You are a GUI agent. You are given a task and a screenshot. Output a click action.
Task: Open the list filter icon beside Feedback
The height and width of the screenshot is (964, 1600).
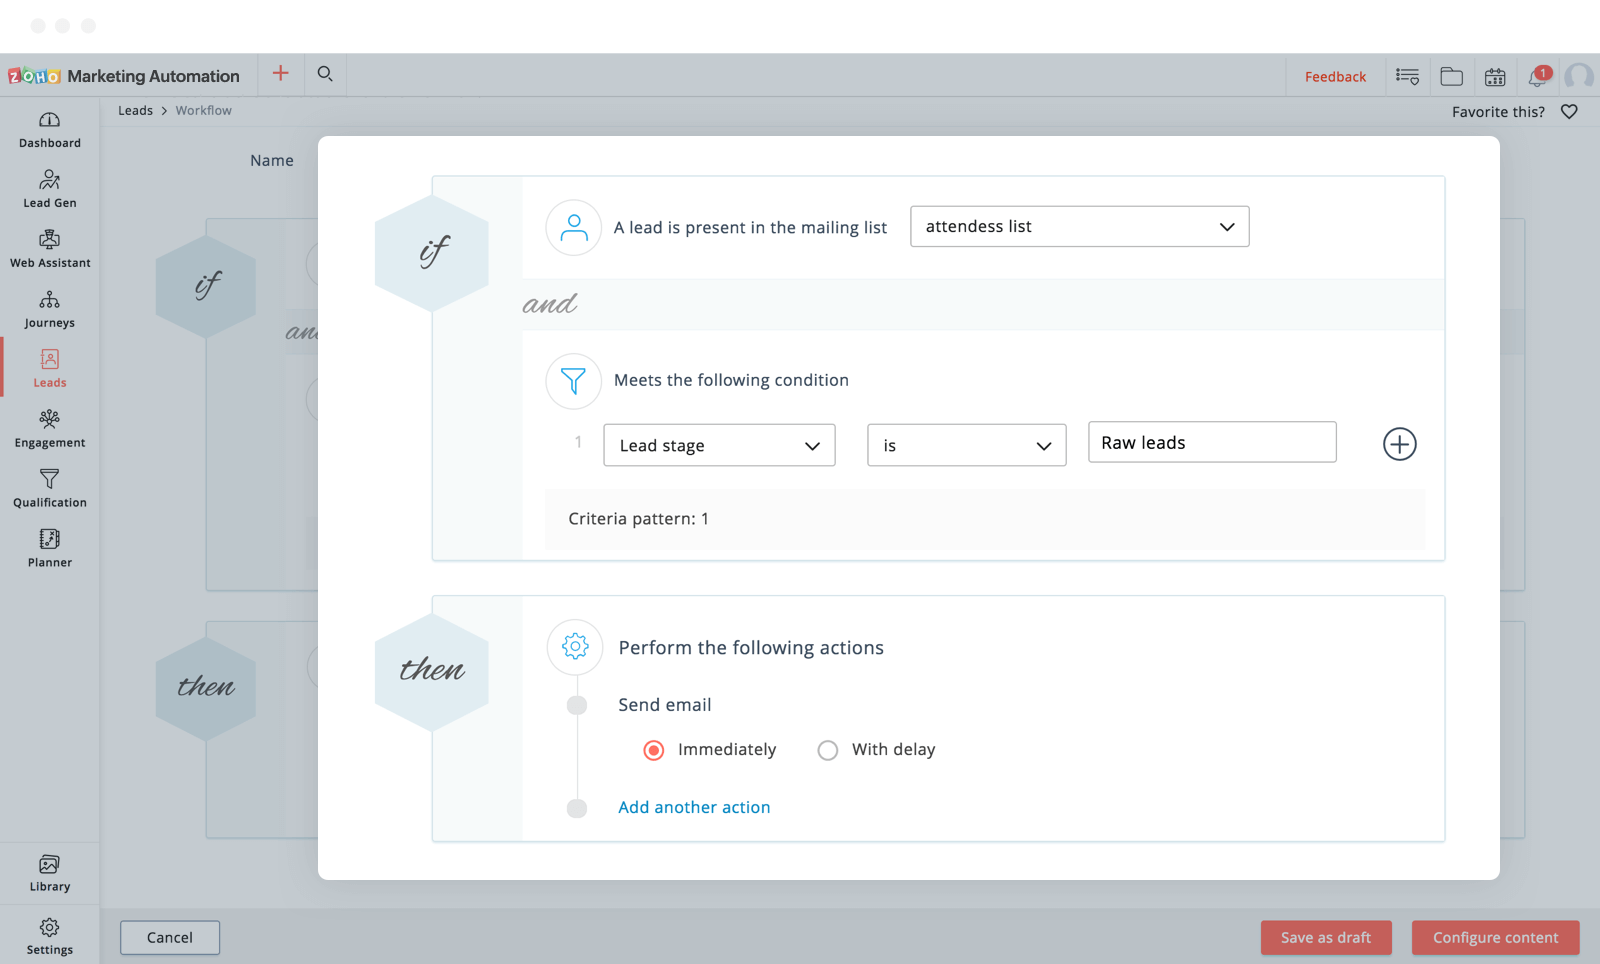pos(1407,77)
